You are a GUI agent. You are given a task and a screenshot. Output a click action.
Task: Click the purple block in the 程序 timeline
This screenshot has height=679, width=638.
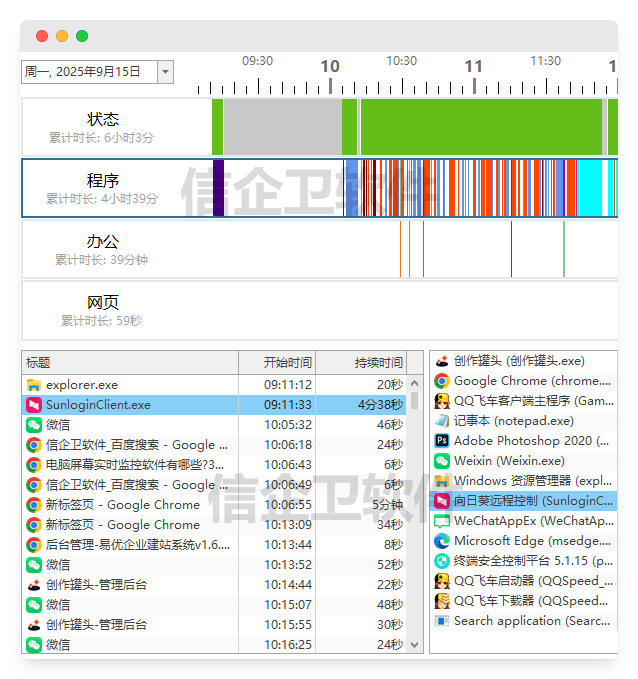pyautogui.click(x=218, y=188)
